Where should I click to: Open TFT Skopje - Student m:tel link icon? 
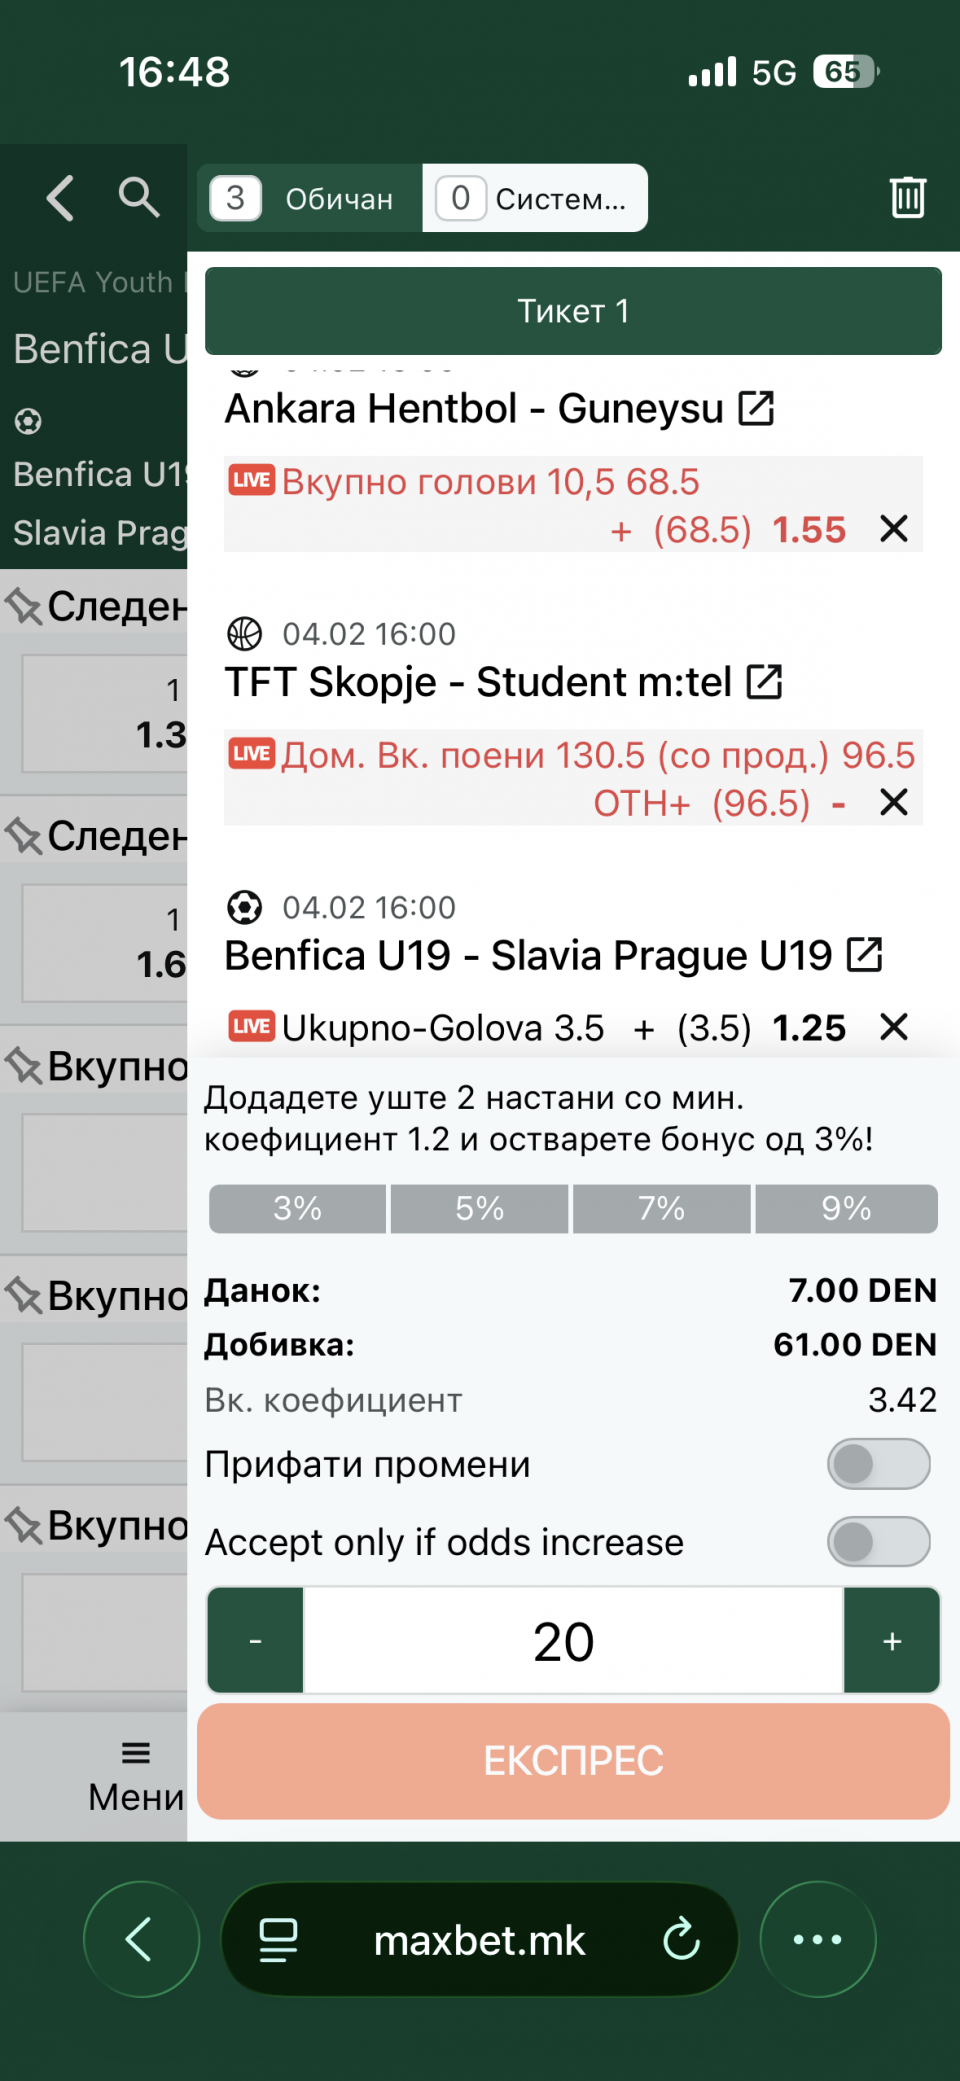point(764,682)
